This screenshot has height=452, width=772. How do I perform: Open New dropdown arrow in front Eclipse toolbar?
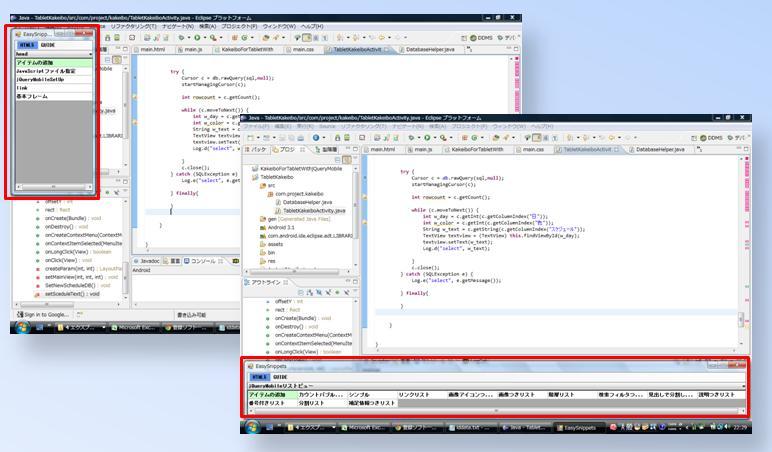(258, 138)
